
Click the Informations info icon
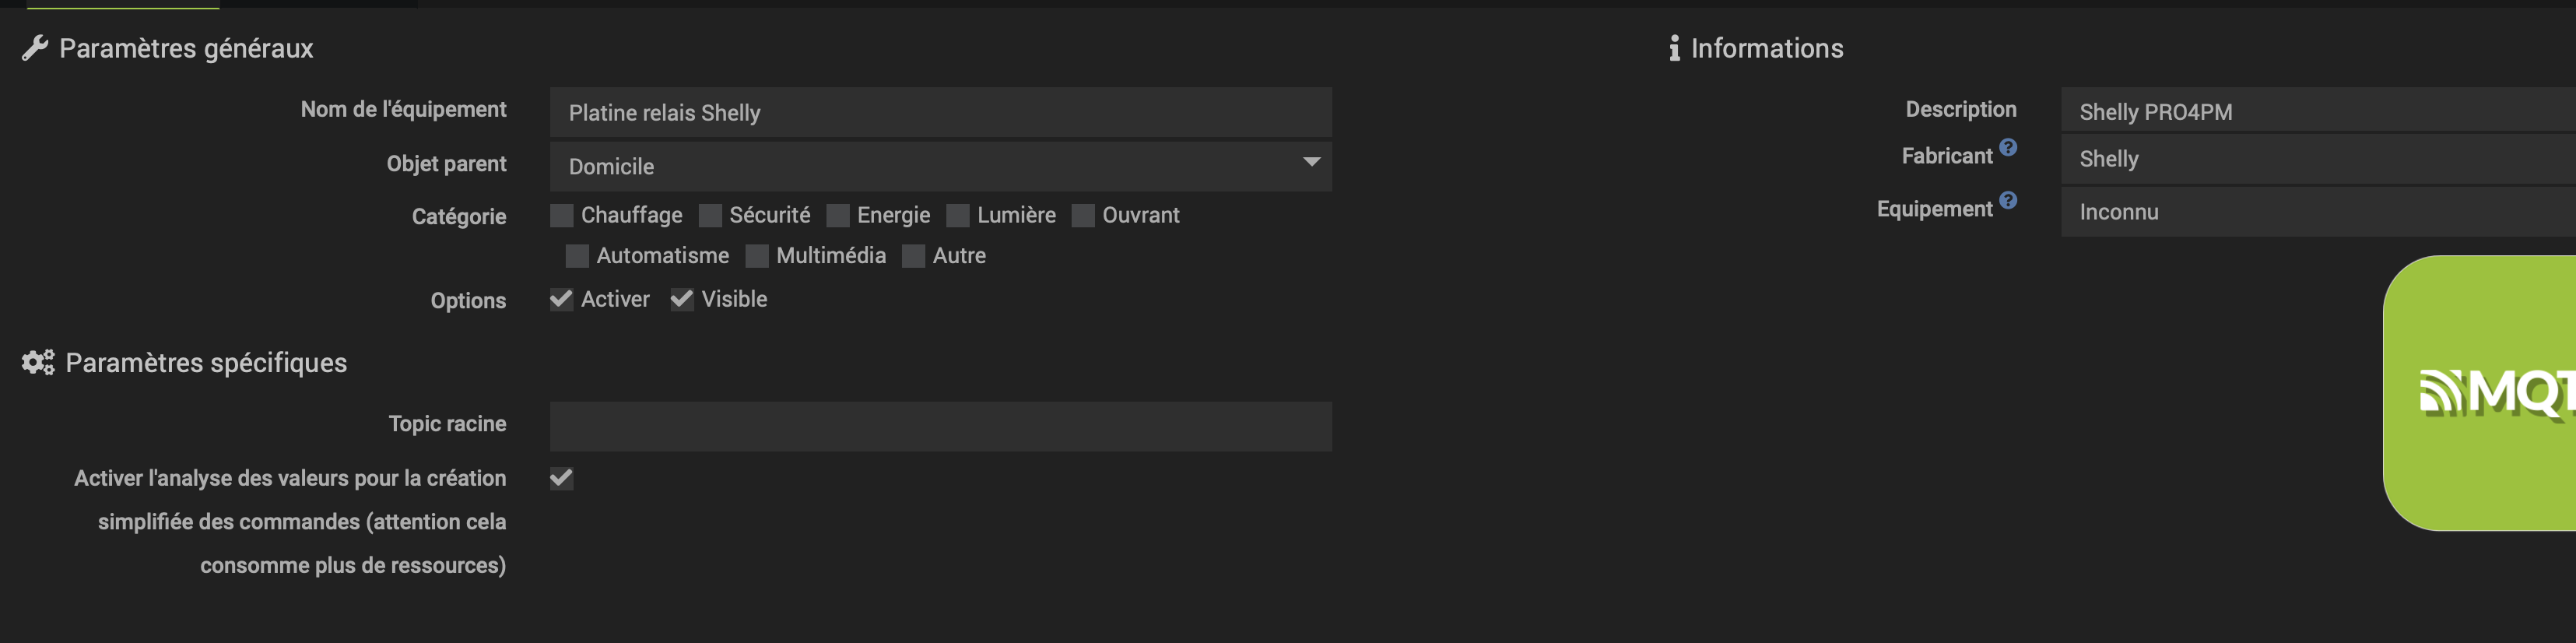coord(1674,48)
